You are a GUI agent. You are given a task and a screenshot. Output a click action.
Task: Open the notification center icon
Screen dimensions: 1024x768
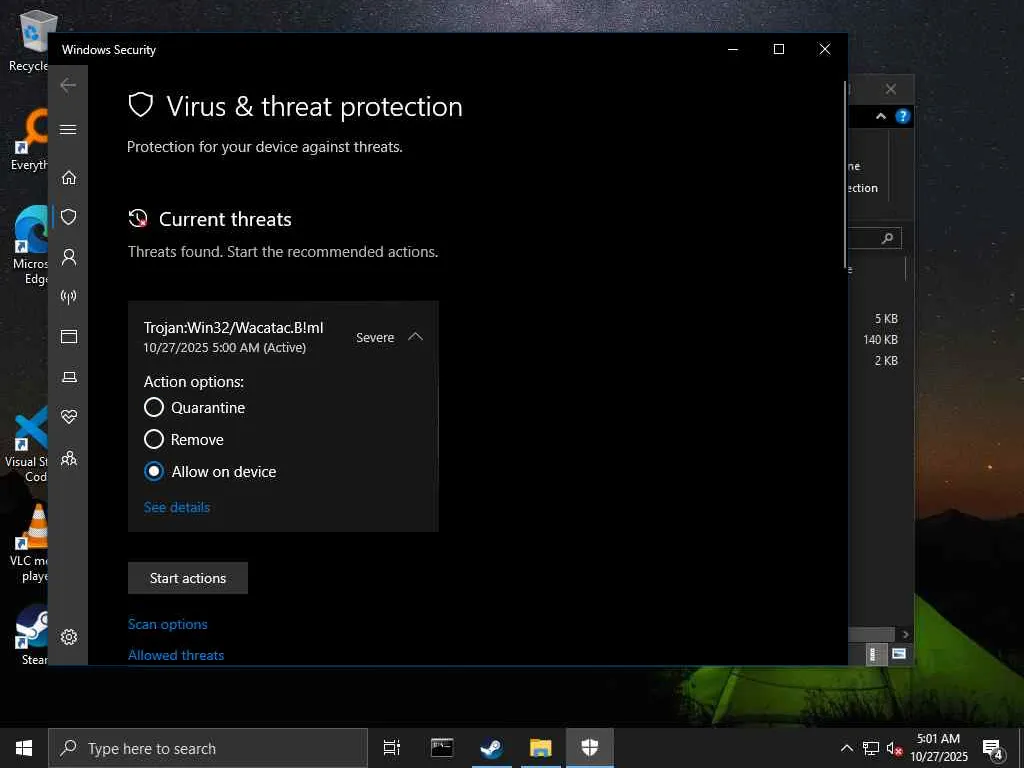point(993,748)
